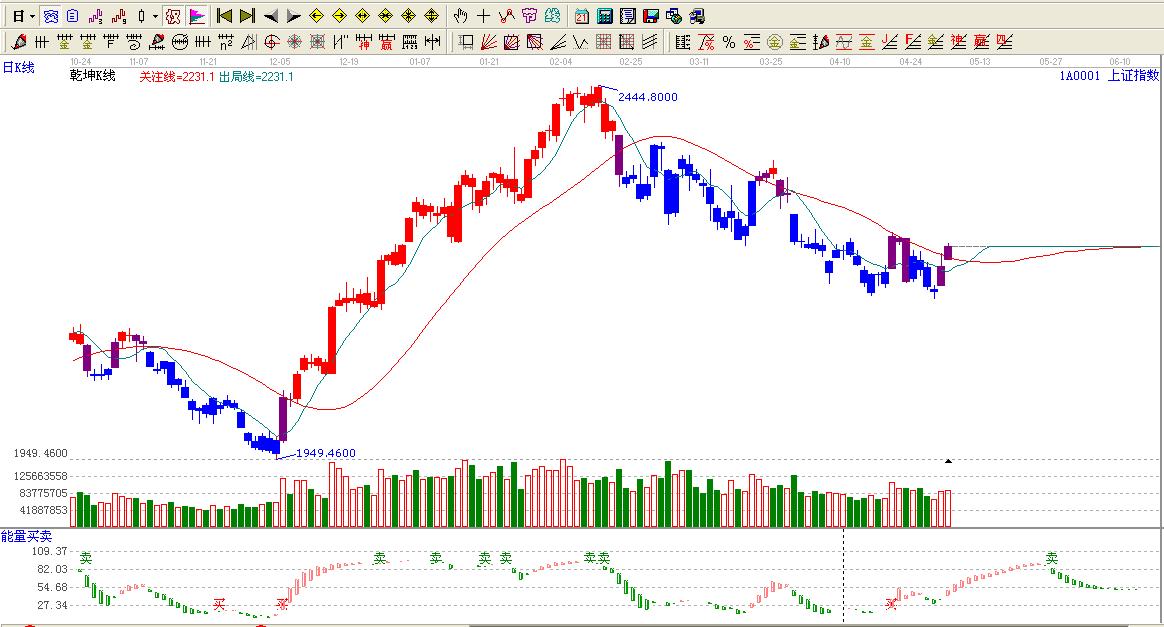Choose the fan lines drawing tool

[x=489, y=42]
